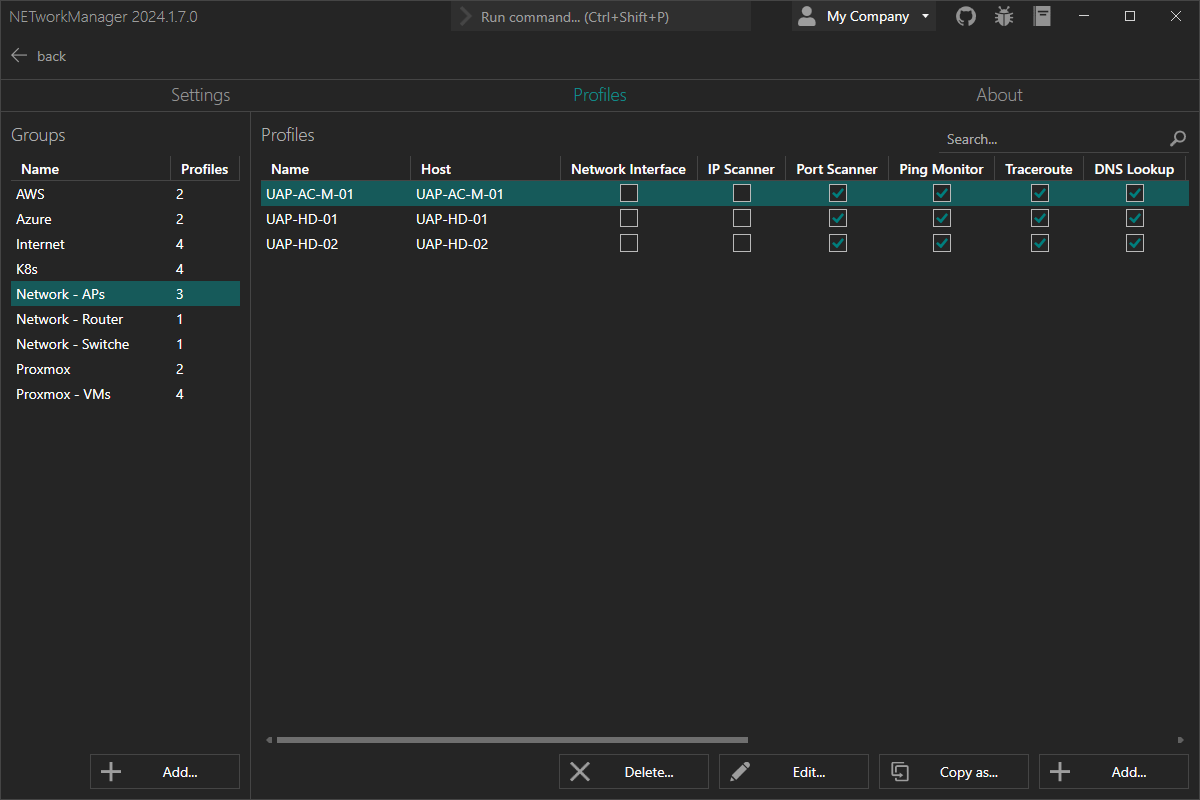Select the AWS group

125,194
